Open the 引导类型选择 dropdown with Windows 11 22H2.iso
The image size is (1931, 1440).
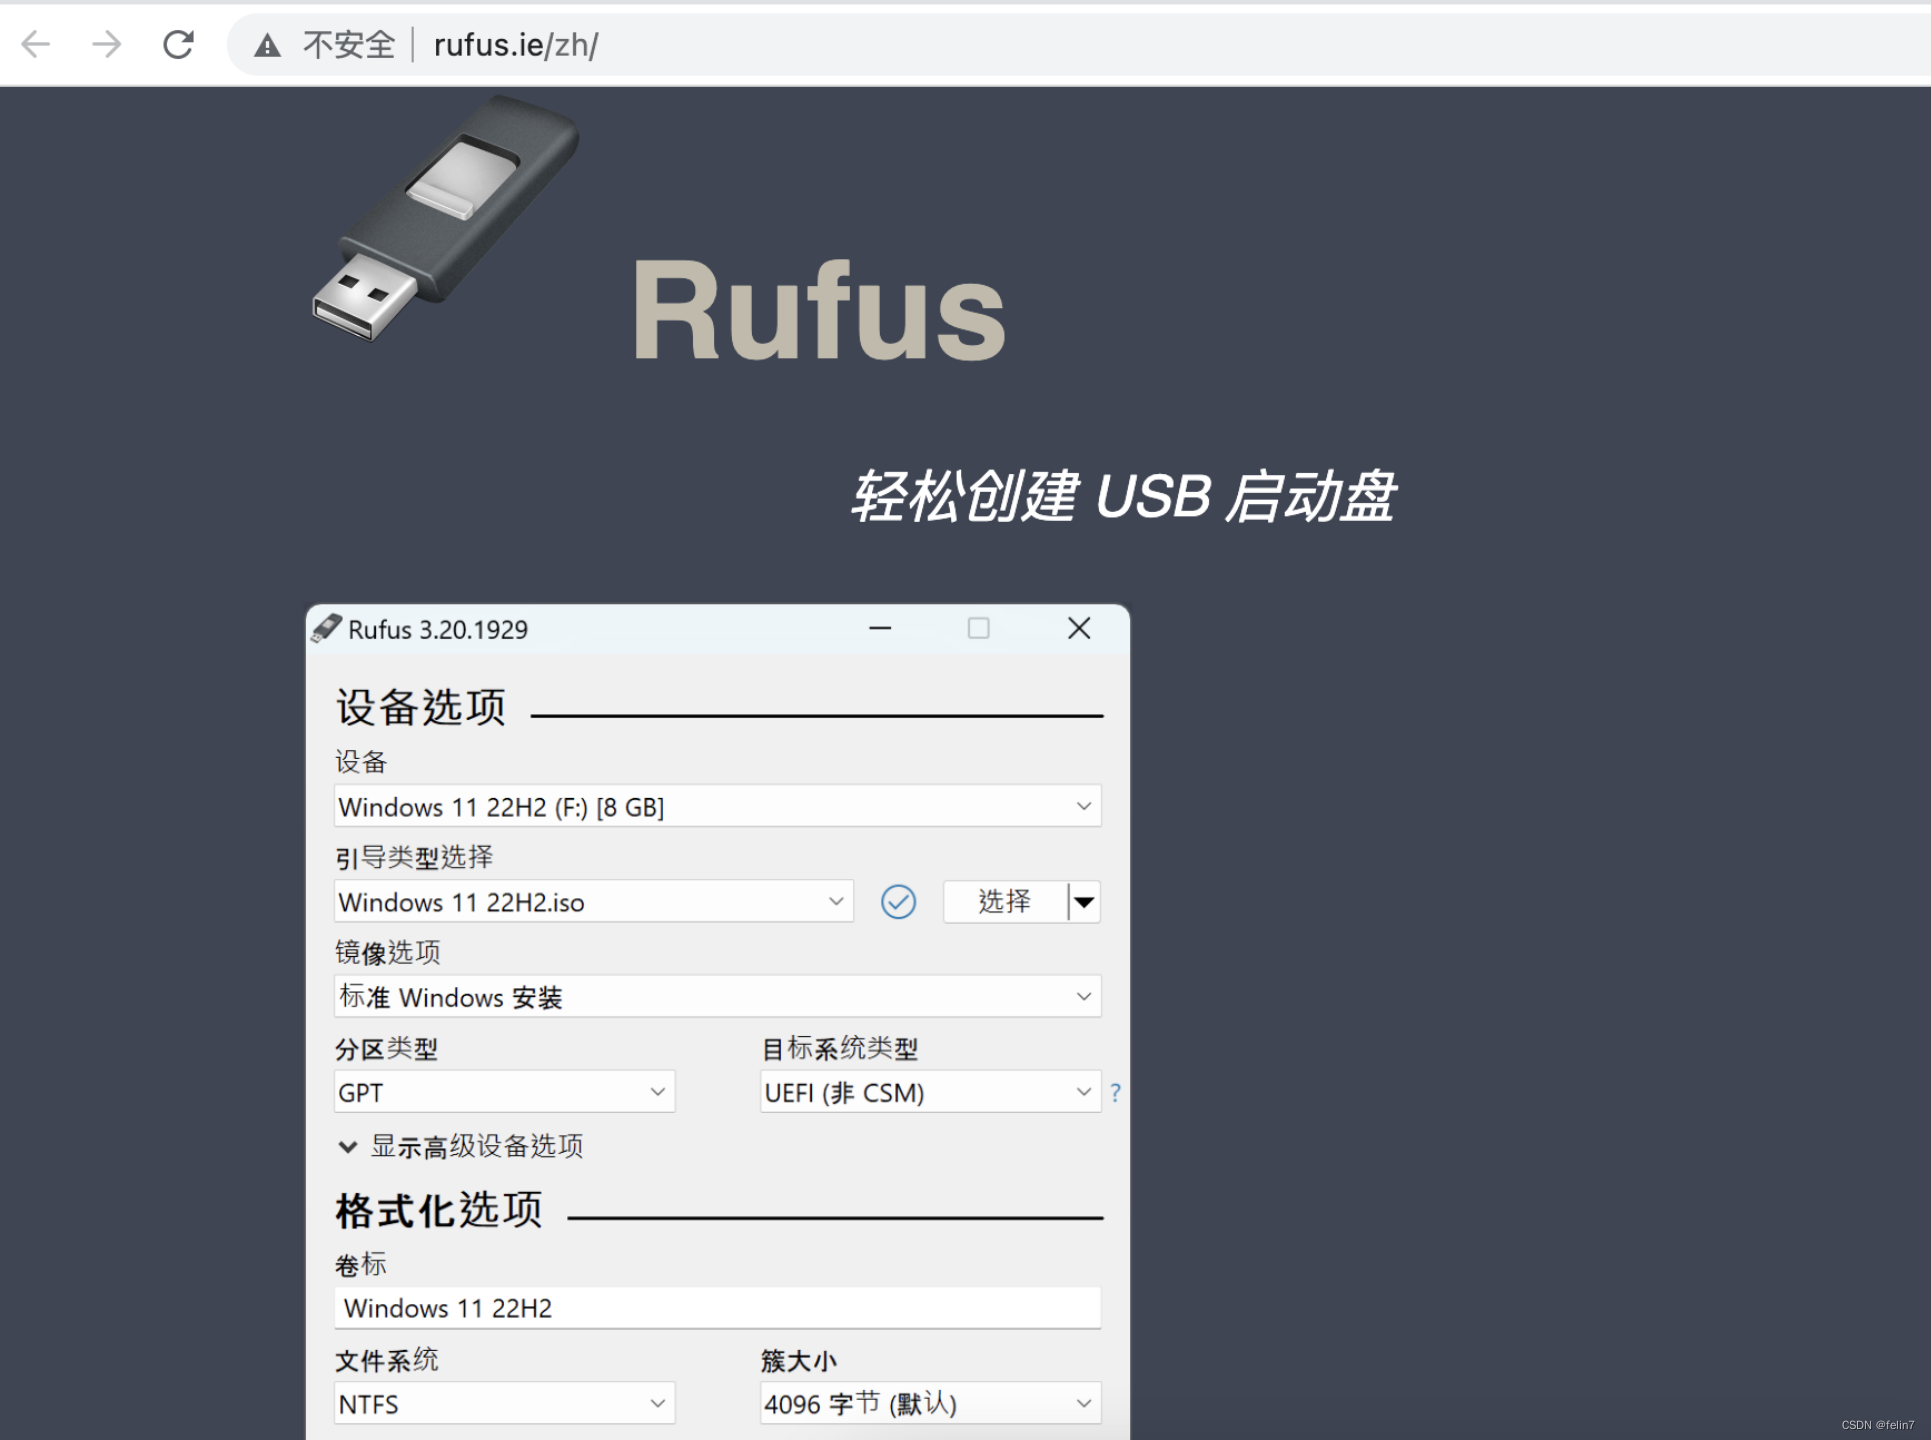pos(593,901)
